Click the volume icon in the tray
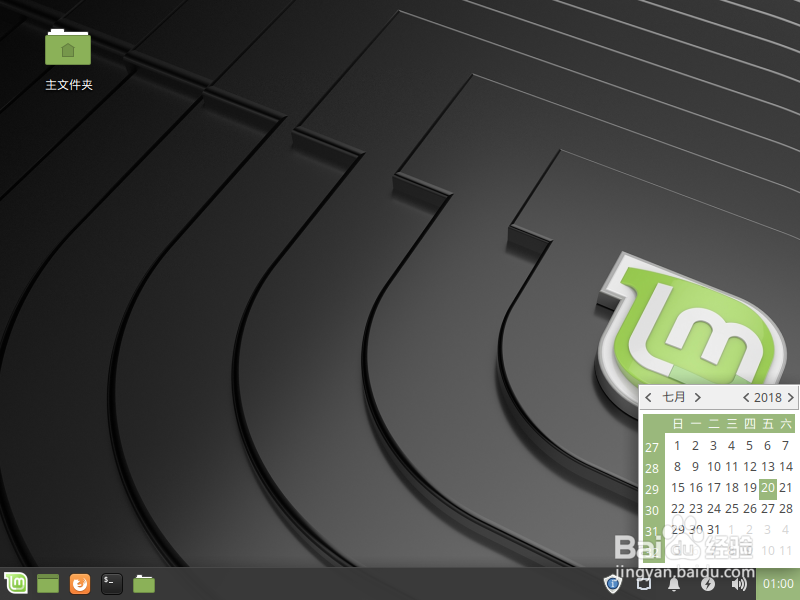Viewport: 800px width, 600px height. tap(739, 583)
